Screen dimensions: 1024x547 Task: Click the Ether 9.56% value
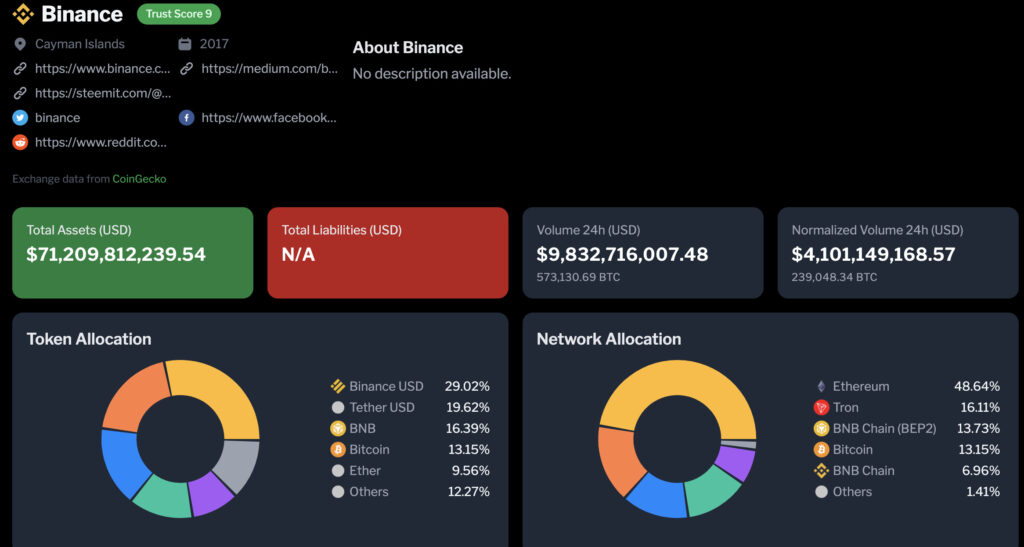[x=471, y=471]
